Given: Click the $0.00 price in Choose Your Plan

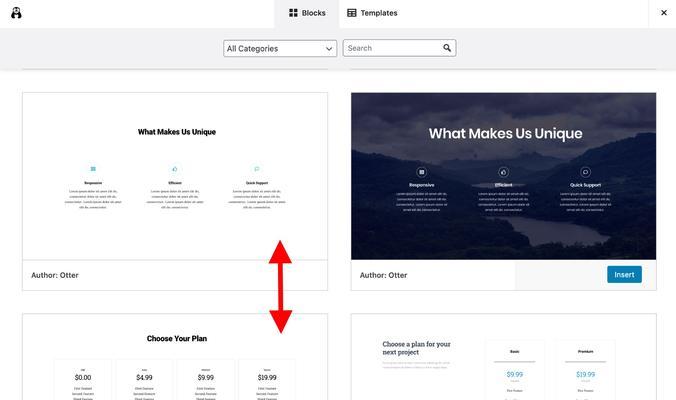Looking at the screenshot, I should (x=83, y=378).
